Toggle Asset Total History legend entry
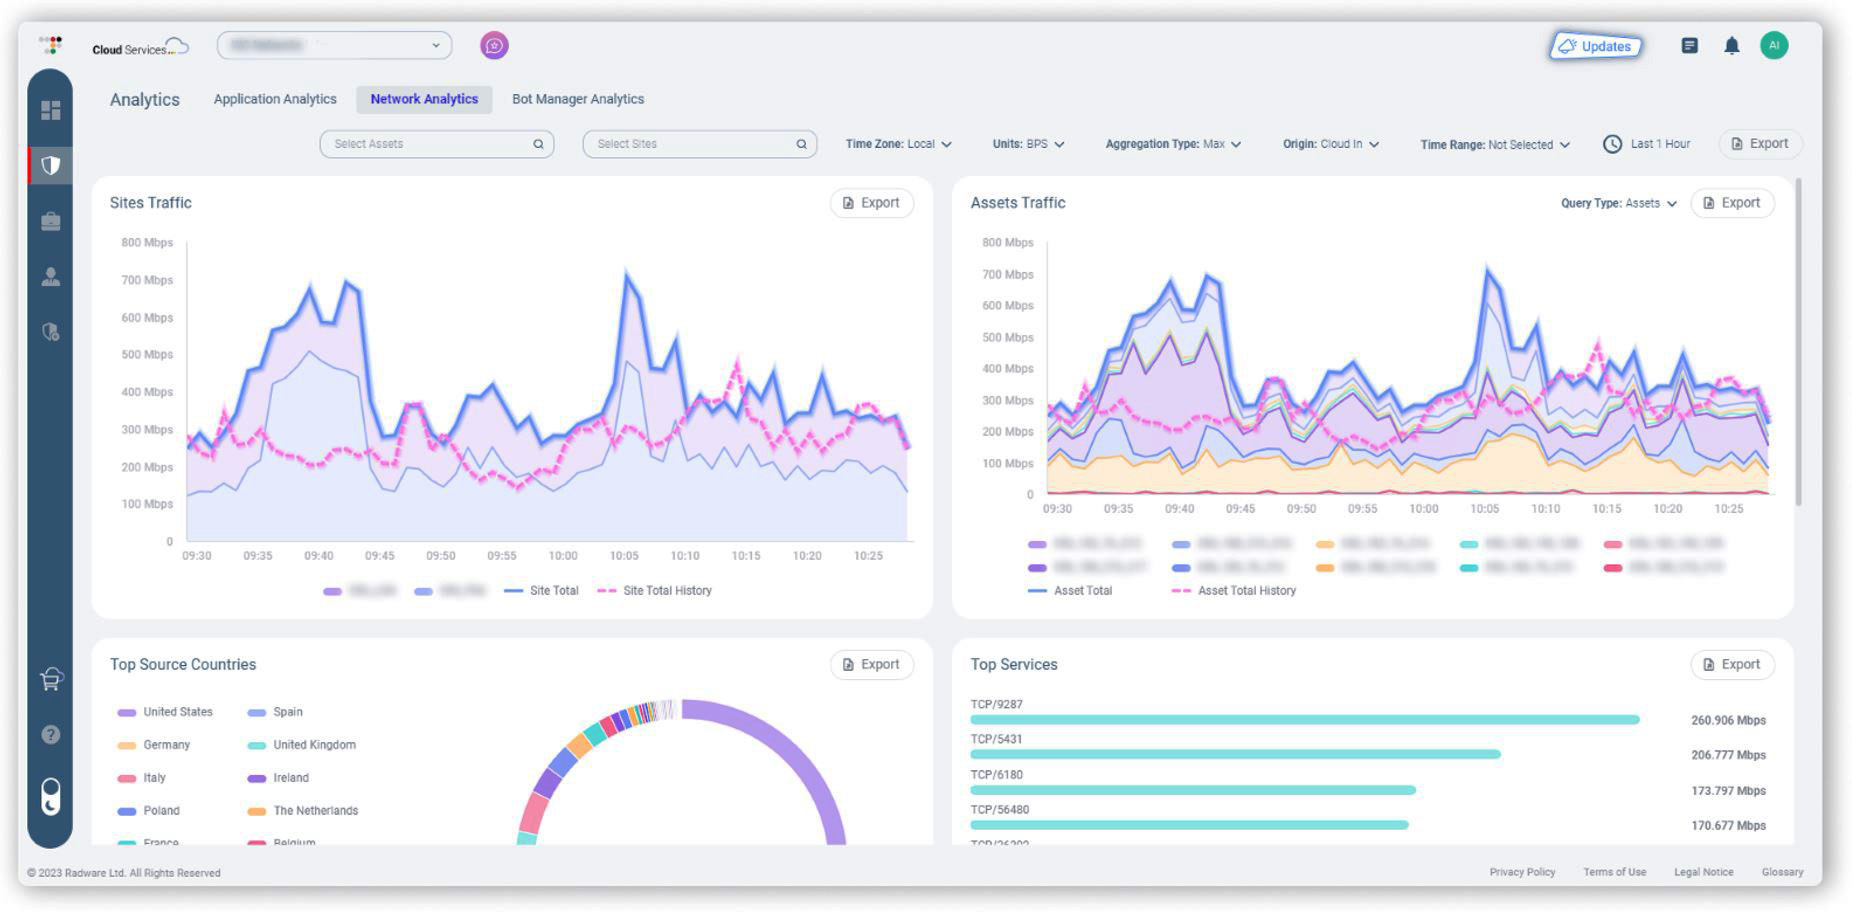Screen dimensions: 1852x913 click(1234, 591)
